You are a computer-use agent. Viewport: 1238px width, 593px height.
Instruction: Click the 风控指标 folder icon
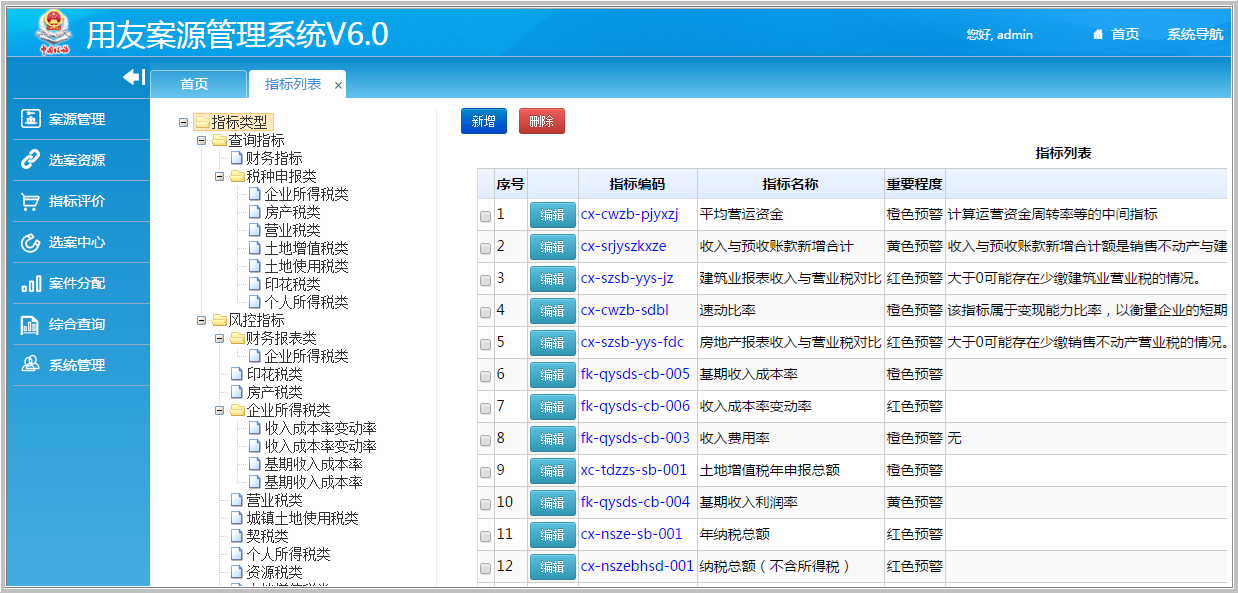tap(220, 320)
